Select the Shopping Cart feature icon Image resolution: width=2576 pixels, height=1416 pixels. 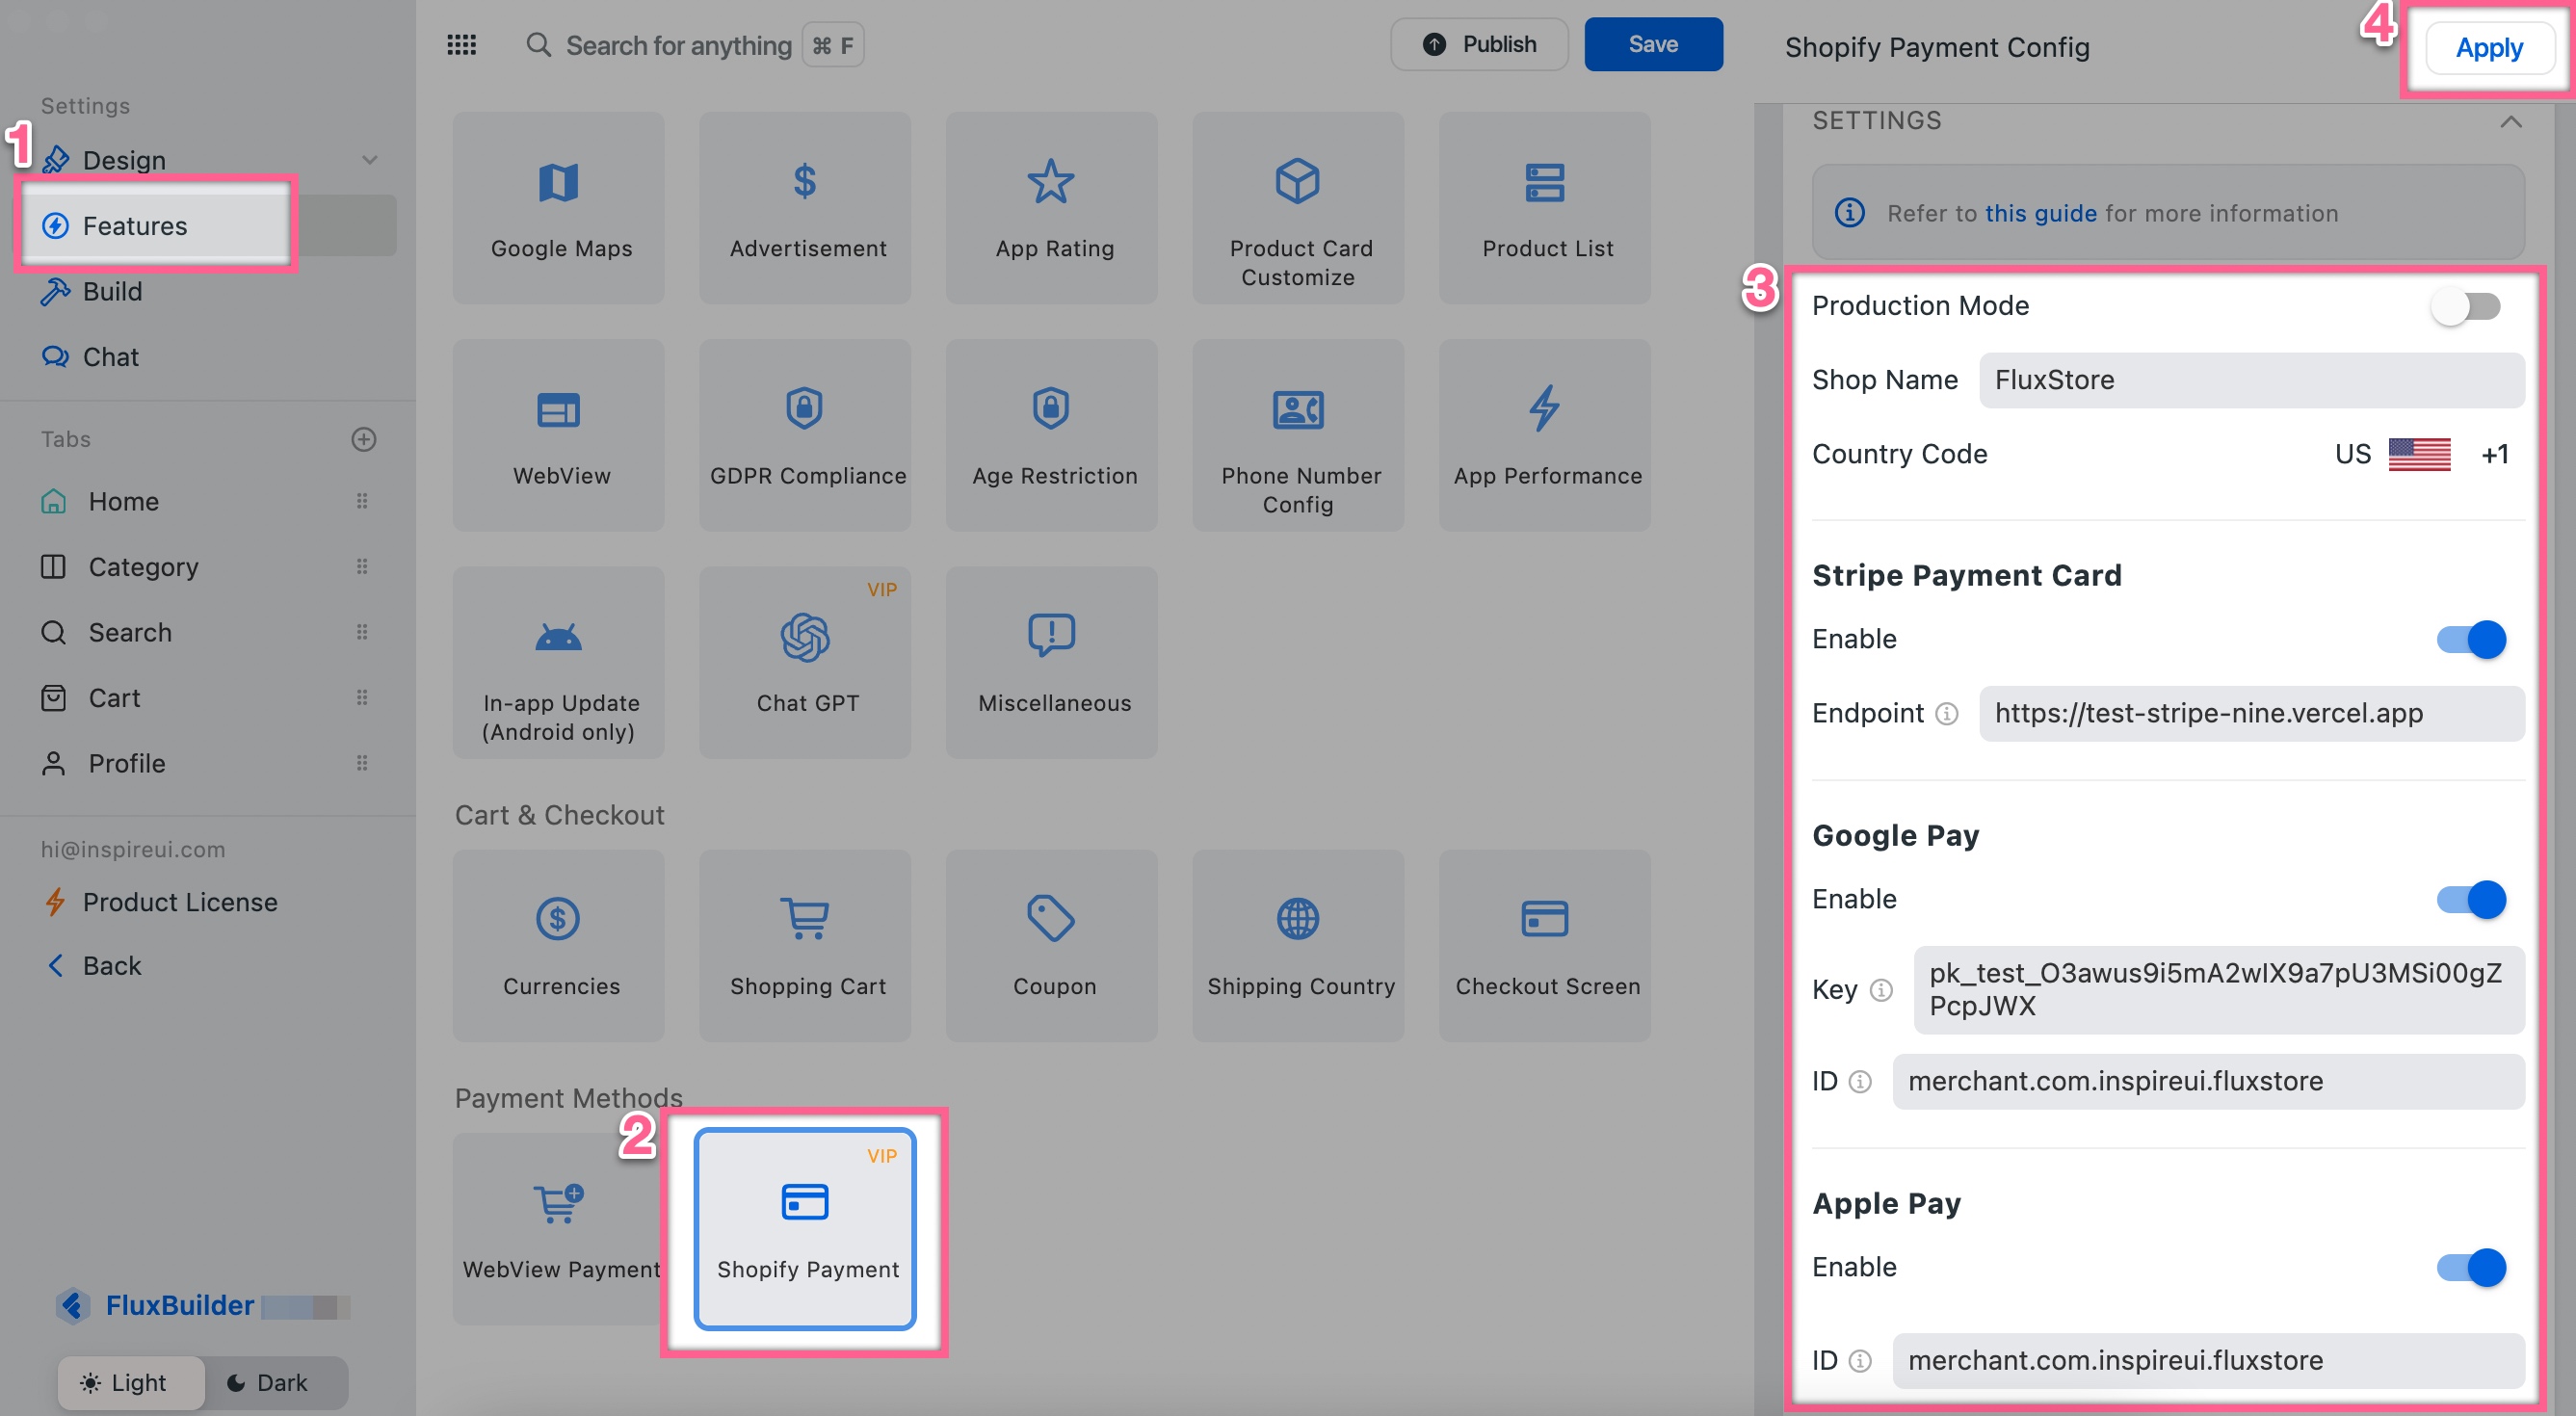805,919
